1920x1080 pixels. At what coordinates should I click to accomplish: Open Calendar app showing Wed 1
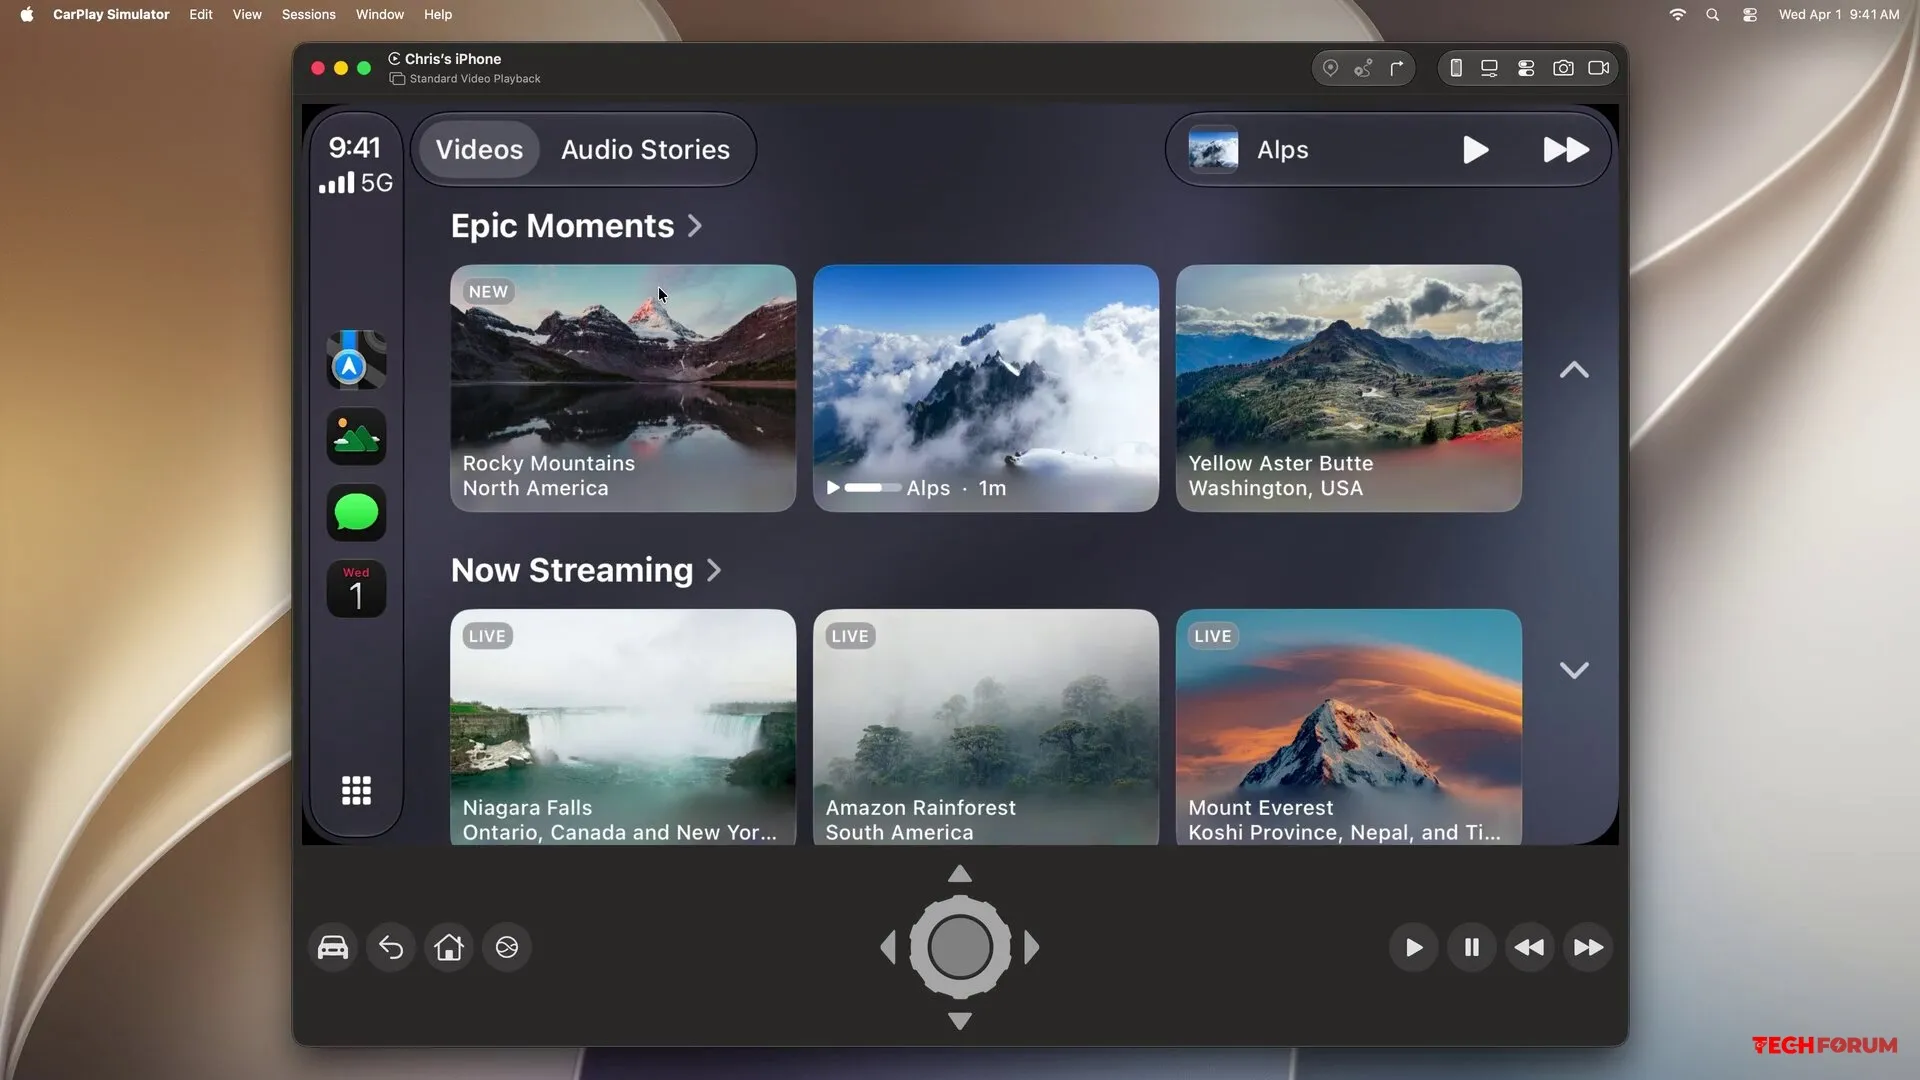(356, 588)
